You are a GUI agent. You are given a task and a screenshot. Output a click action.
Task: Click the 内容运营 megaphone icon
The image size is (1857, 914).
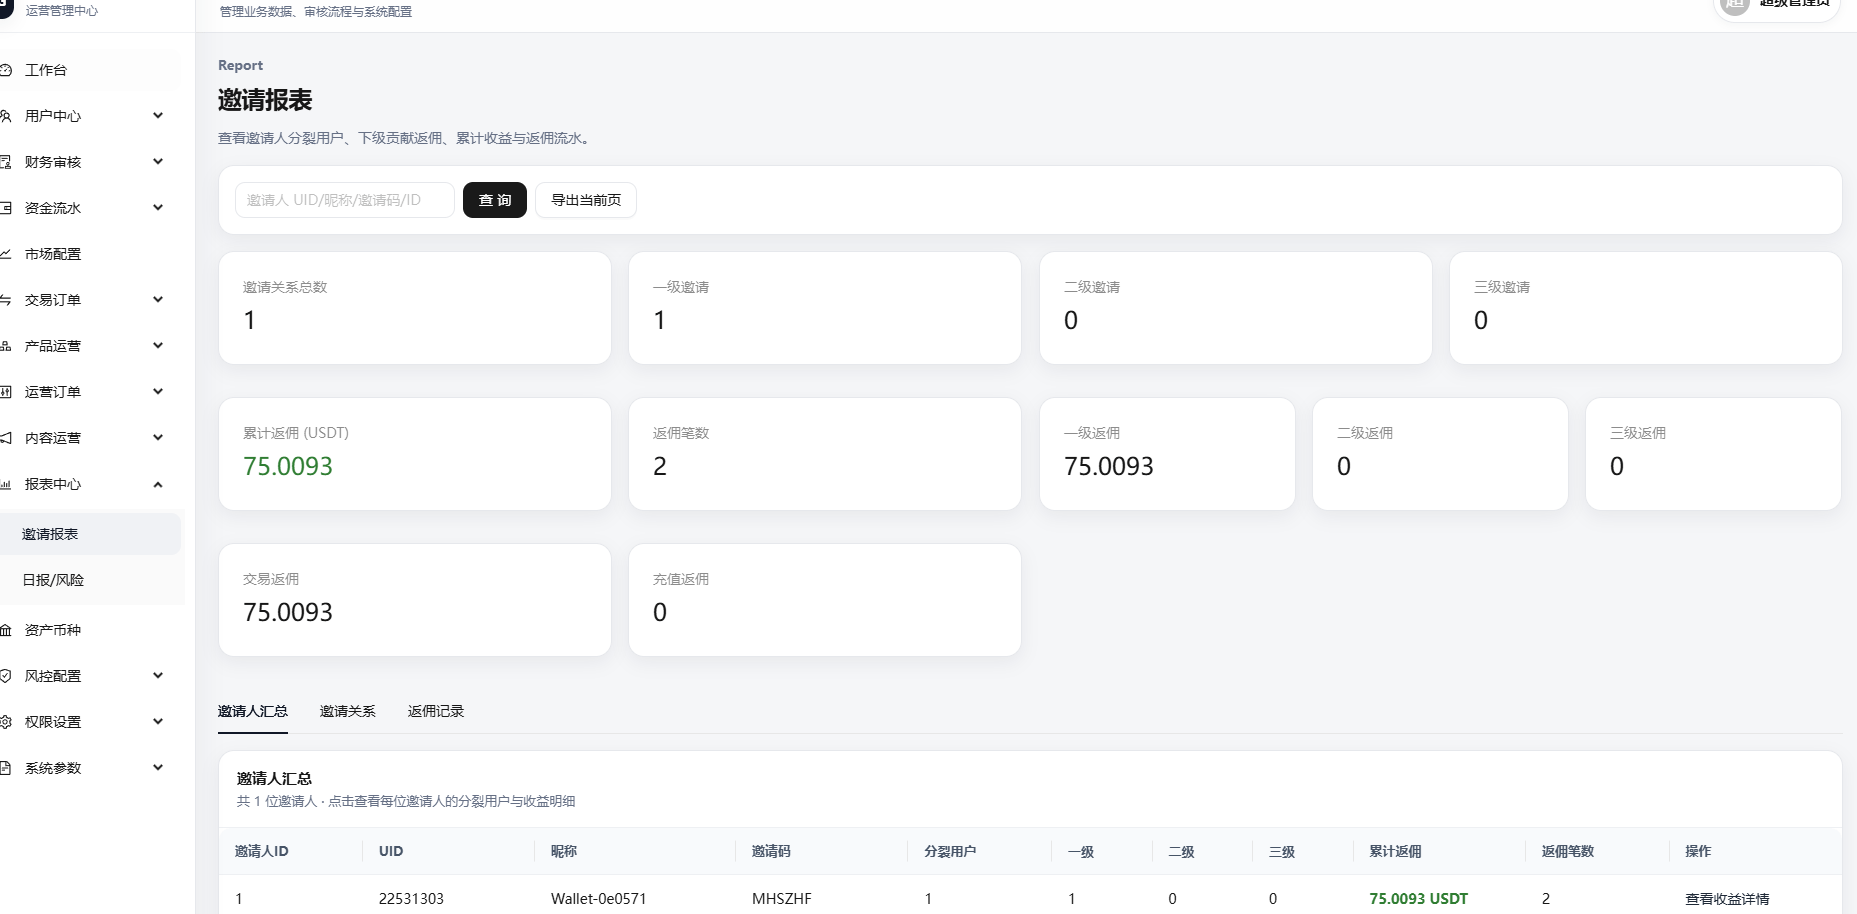[x=5, y=438]
